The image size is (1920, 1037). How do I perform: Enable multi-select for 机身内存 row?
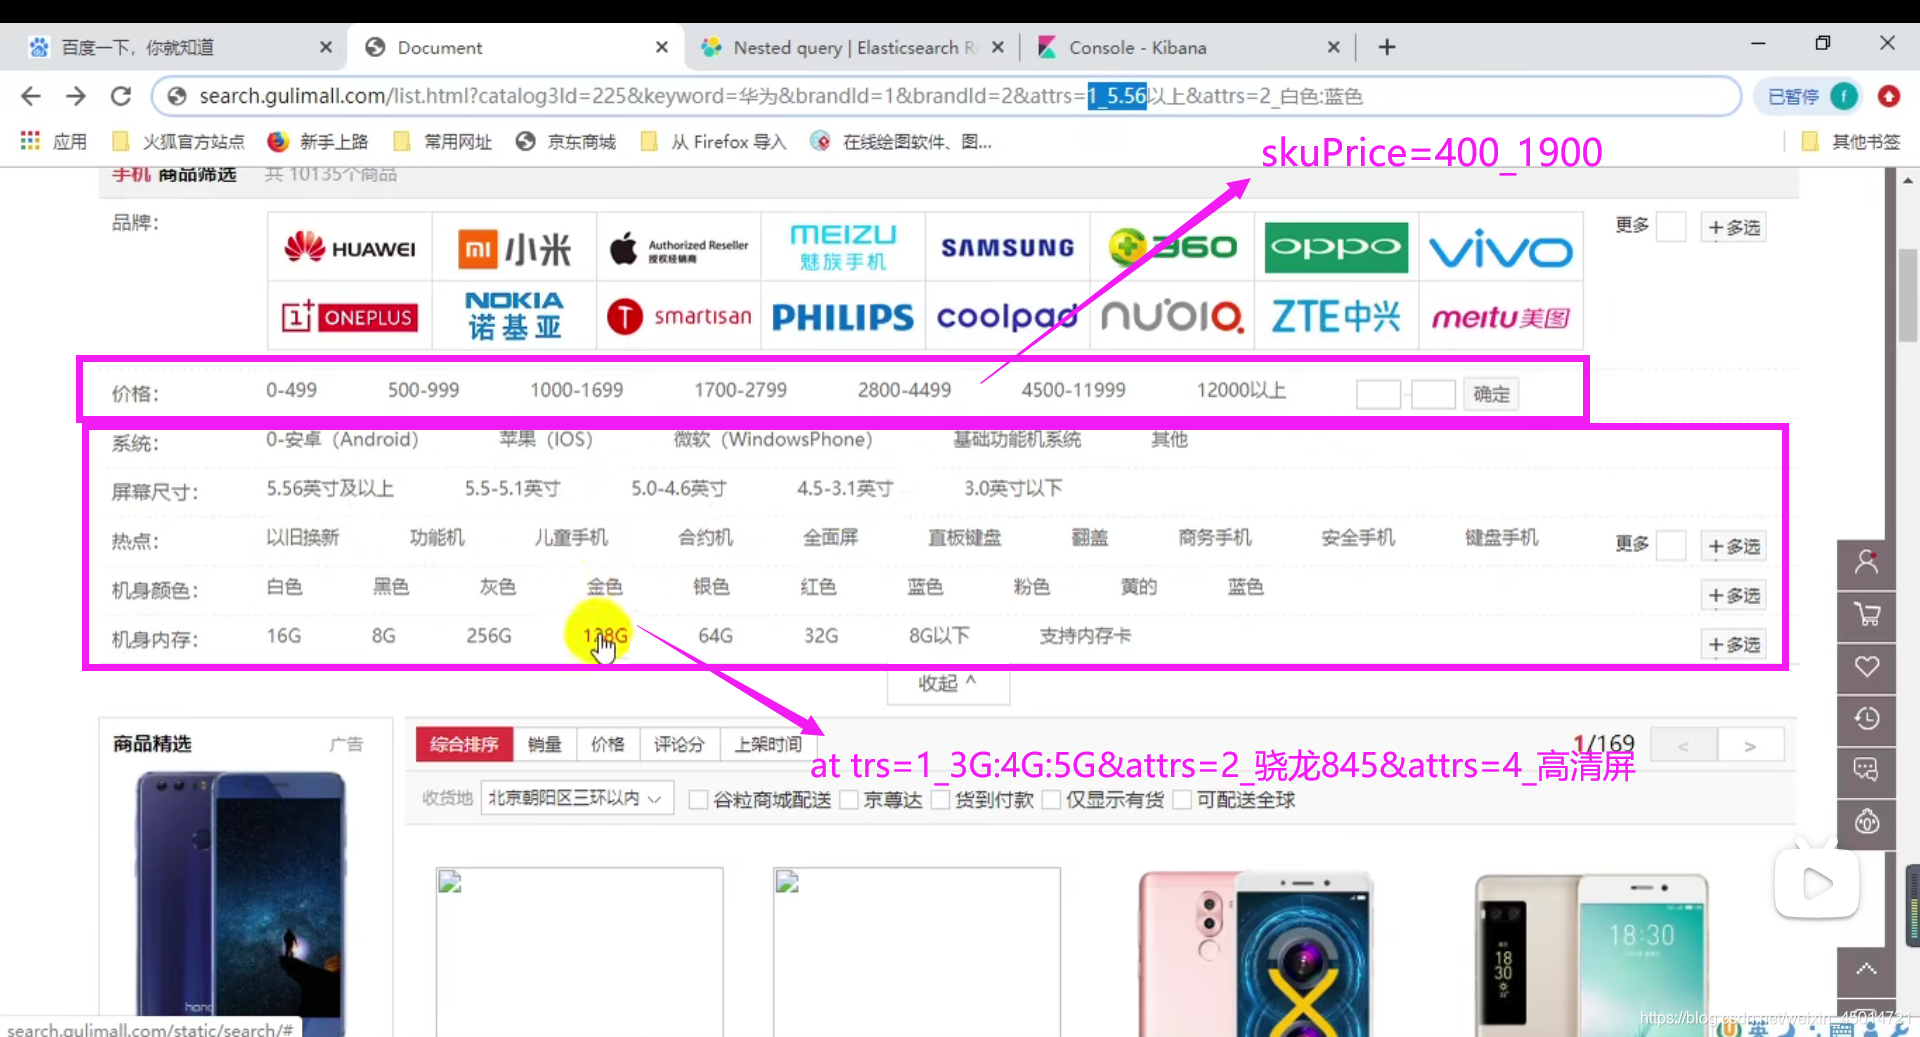click(1734, 645)
